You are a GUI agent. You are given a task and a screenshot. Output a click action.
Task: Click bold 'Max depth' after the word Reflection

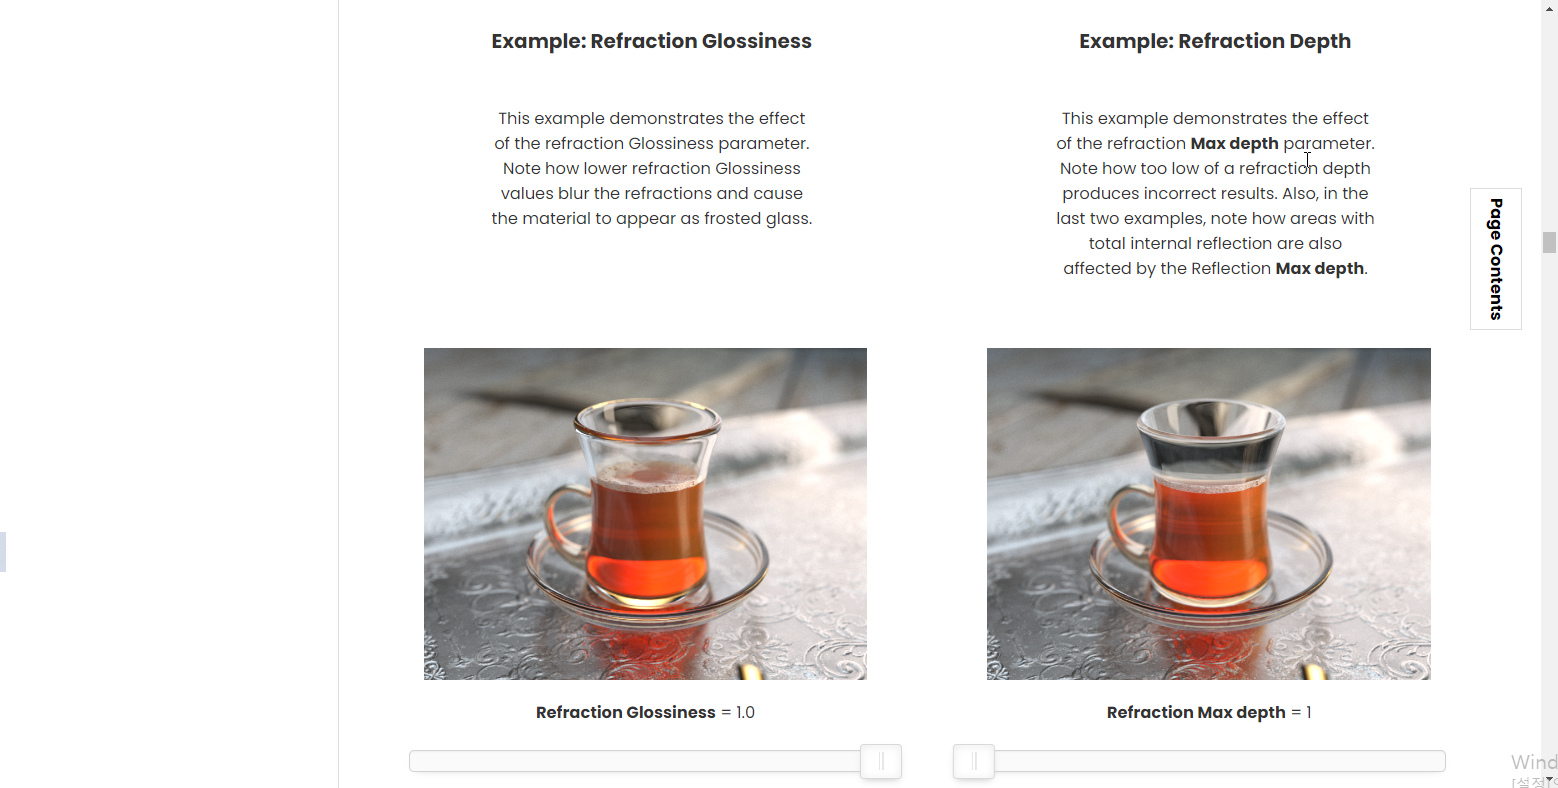[x=1319, y=268]
